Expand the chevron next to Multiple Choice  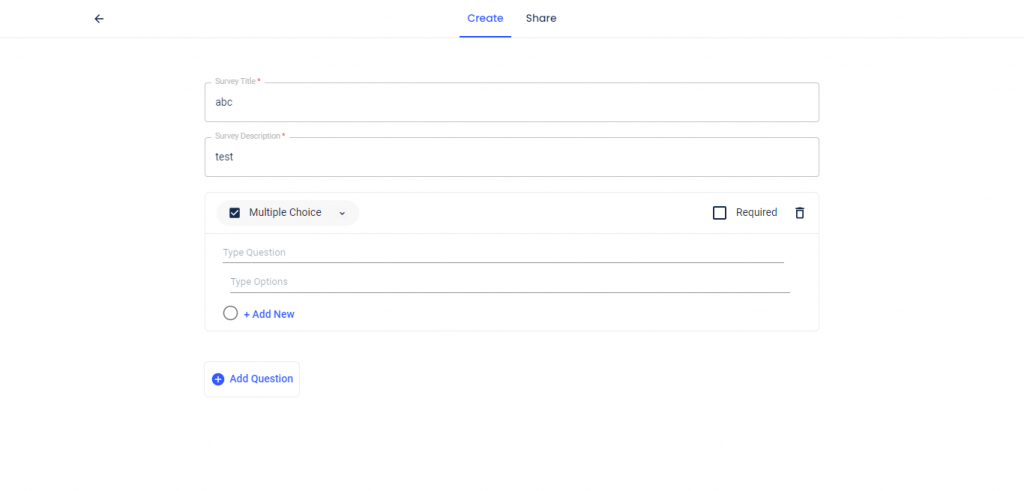click(x=342, y=214)
